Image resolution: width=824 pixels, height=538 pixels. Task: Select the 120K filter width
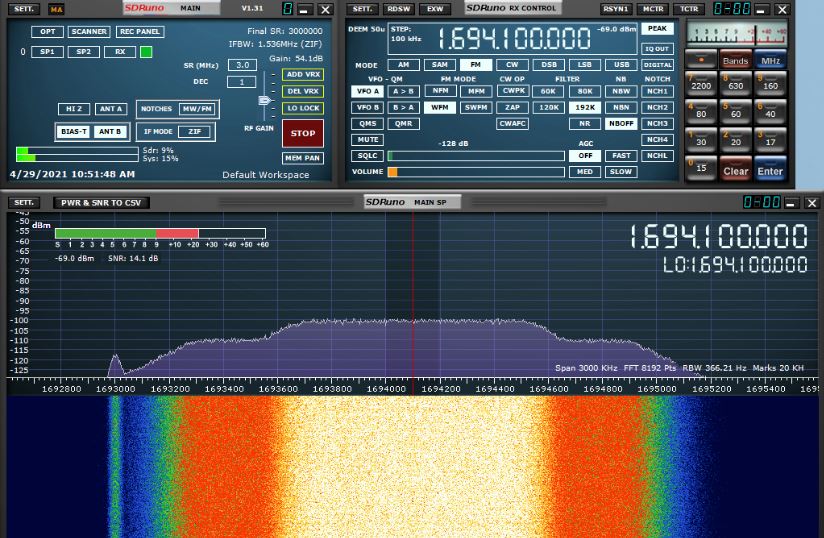tap(549, 107)
